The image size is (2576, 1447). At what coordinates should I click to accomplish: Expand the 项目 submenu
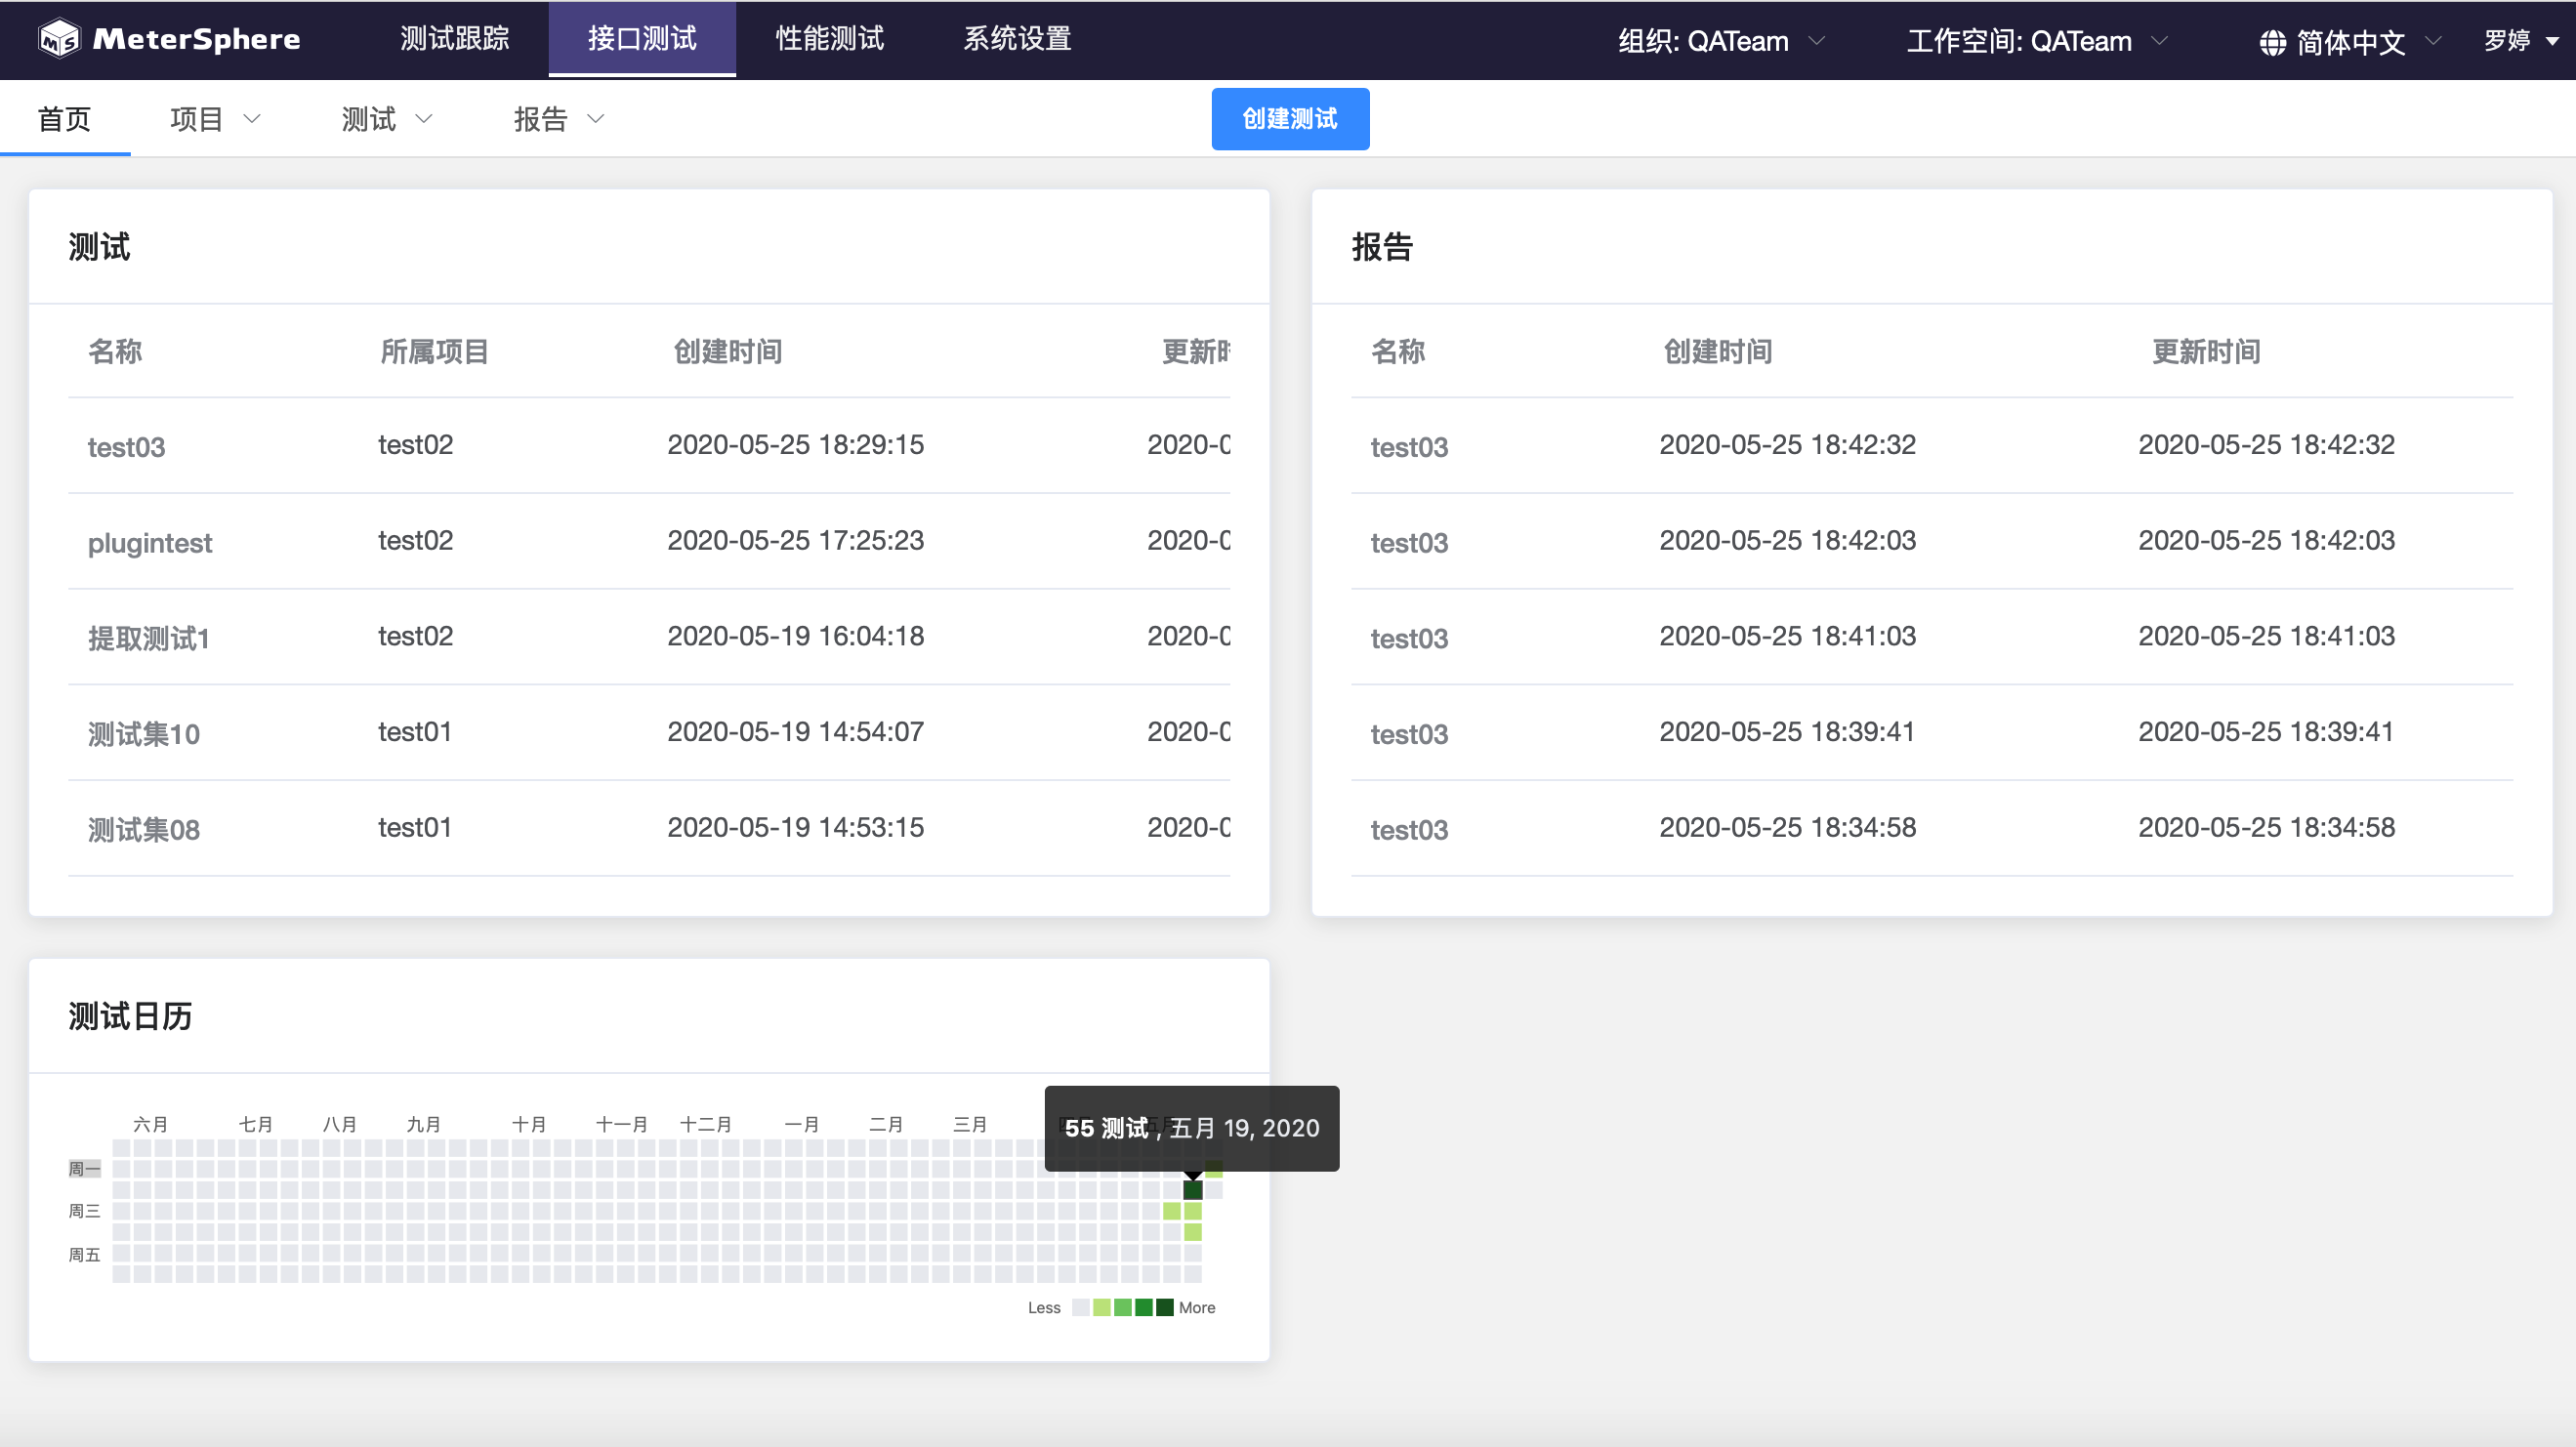coord(215,119)
